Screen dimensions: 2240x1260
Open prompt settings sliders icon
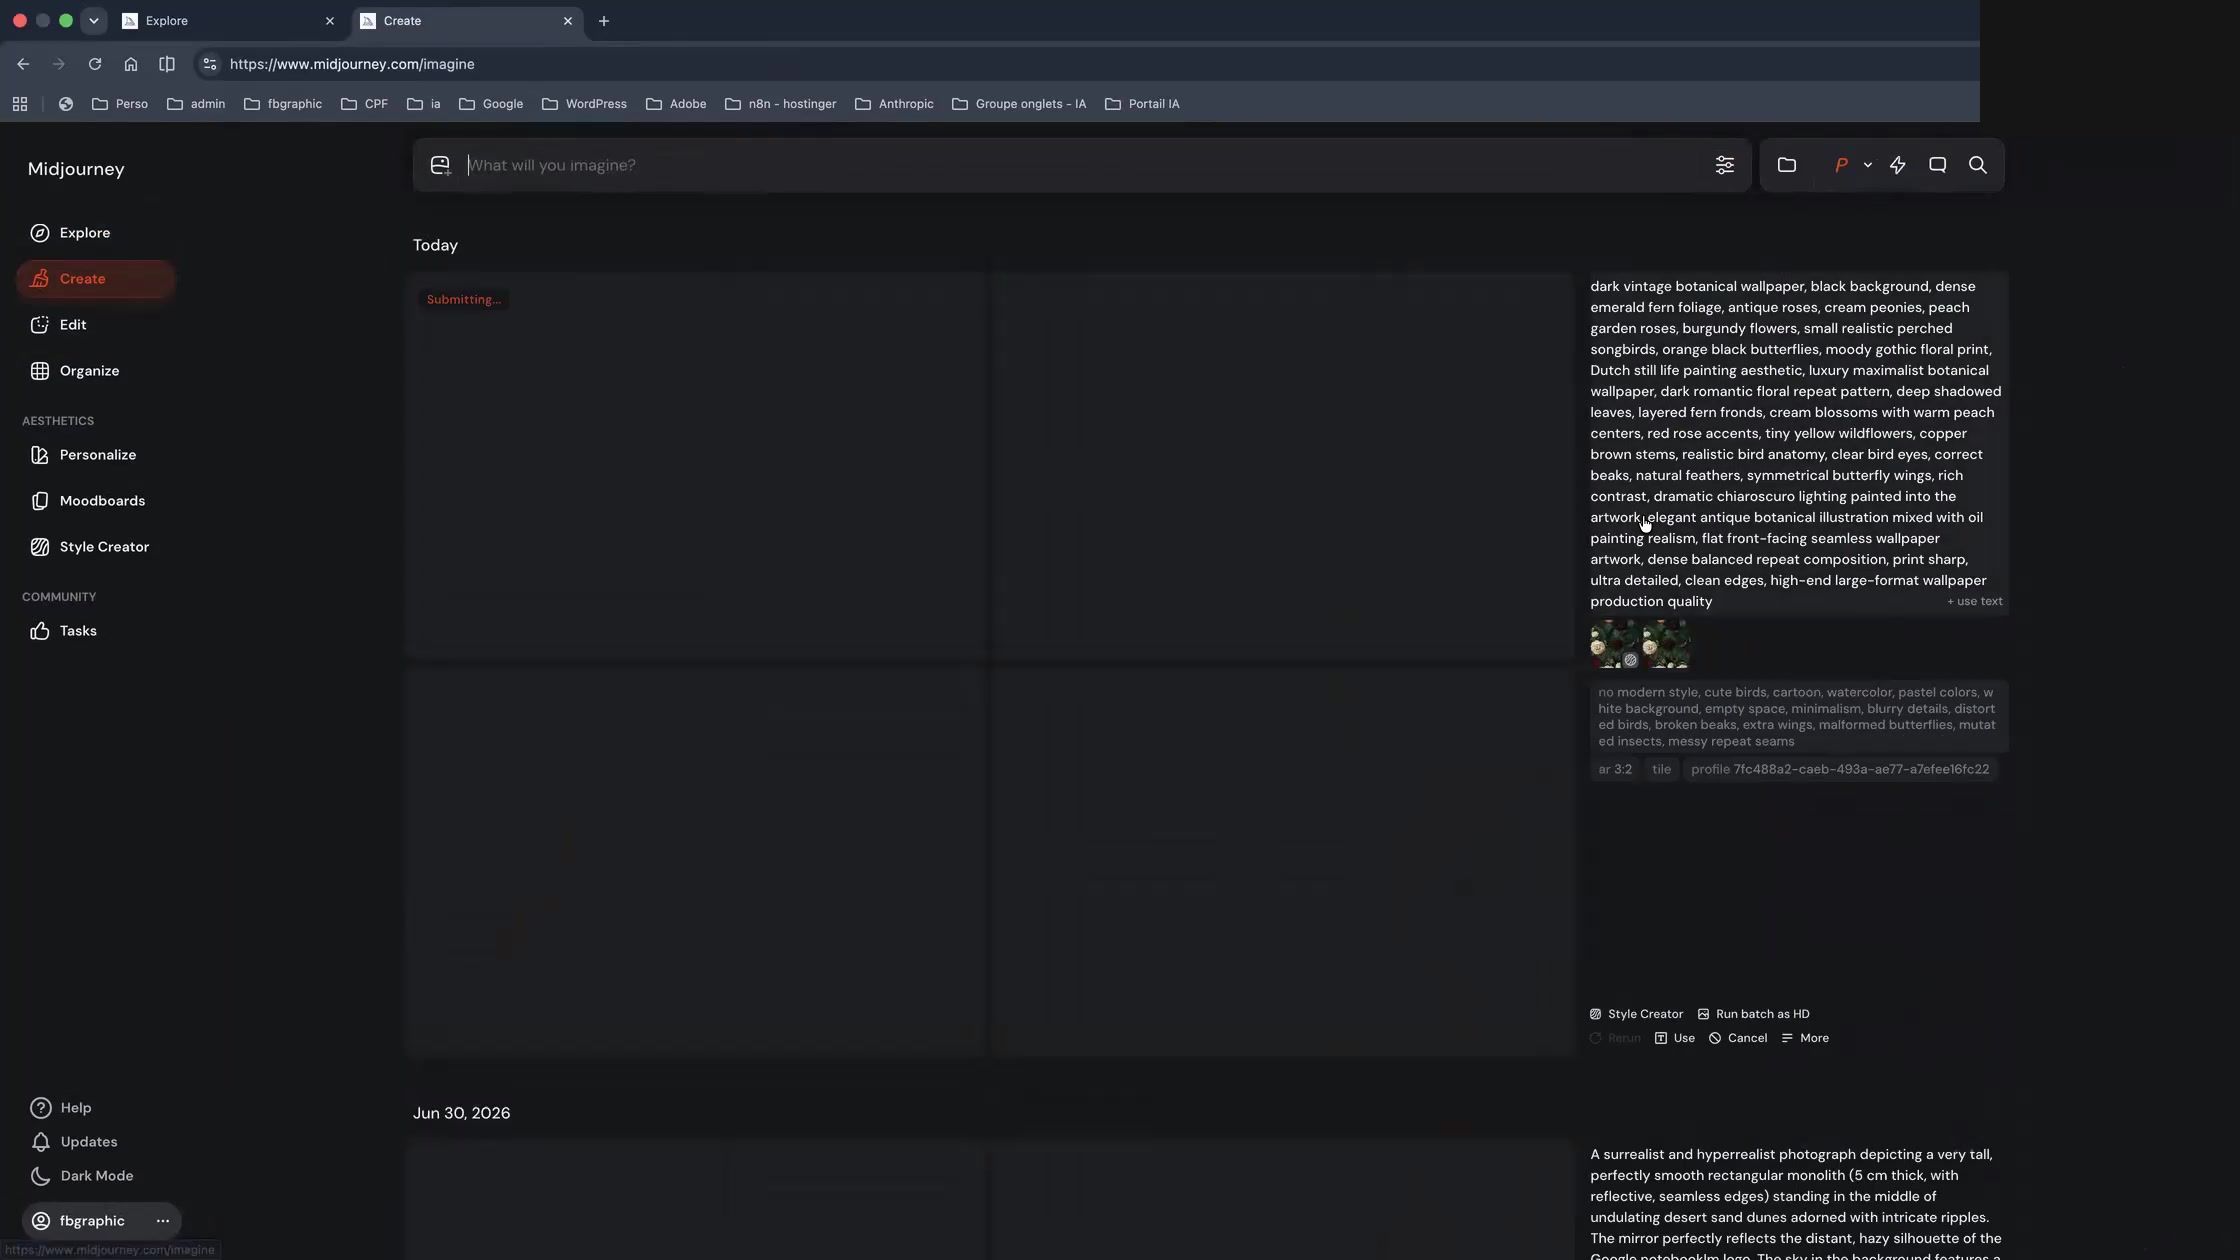[x=1724, y=165]
